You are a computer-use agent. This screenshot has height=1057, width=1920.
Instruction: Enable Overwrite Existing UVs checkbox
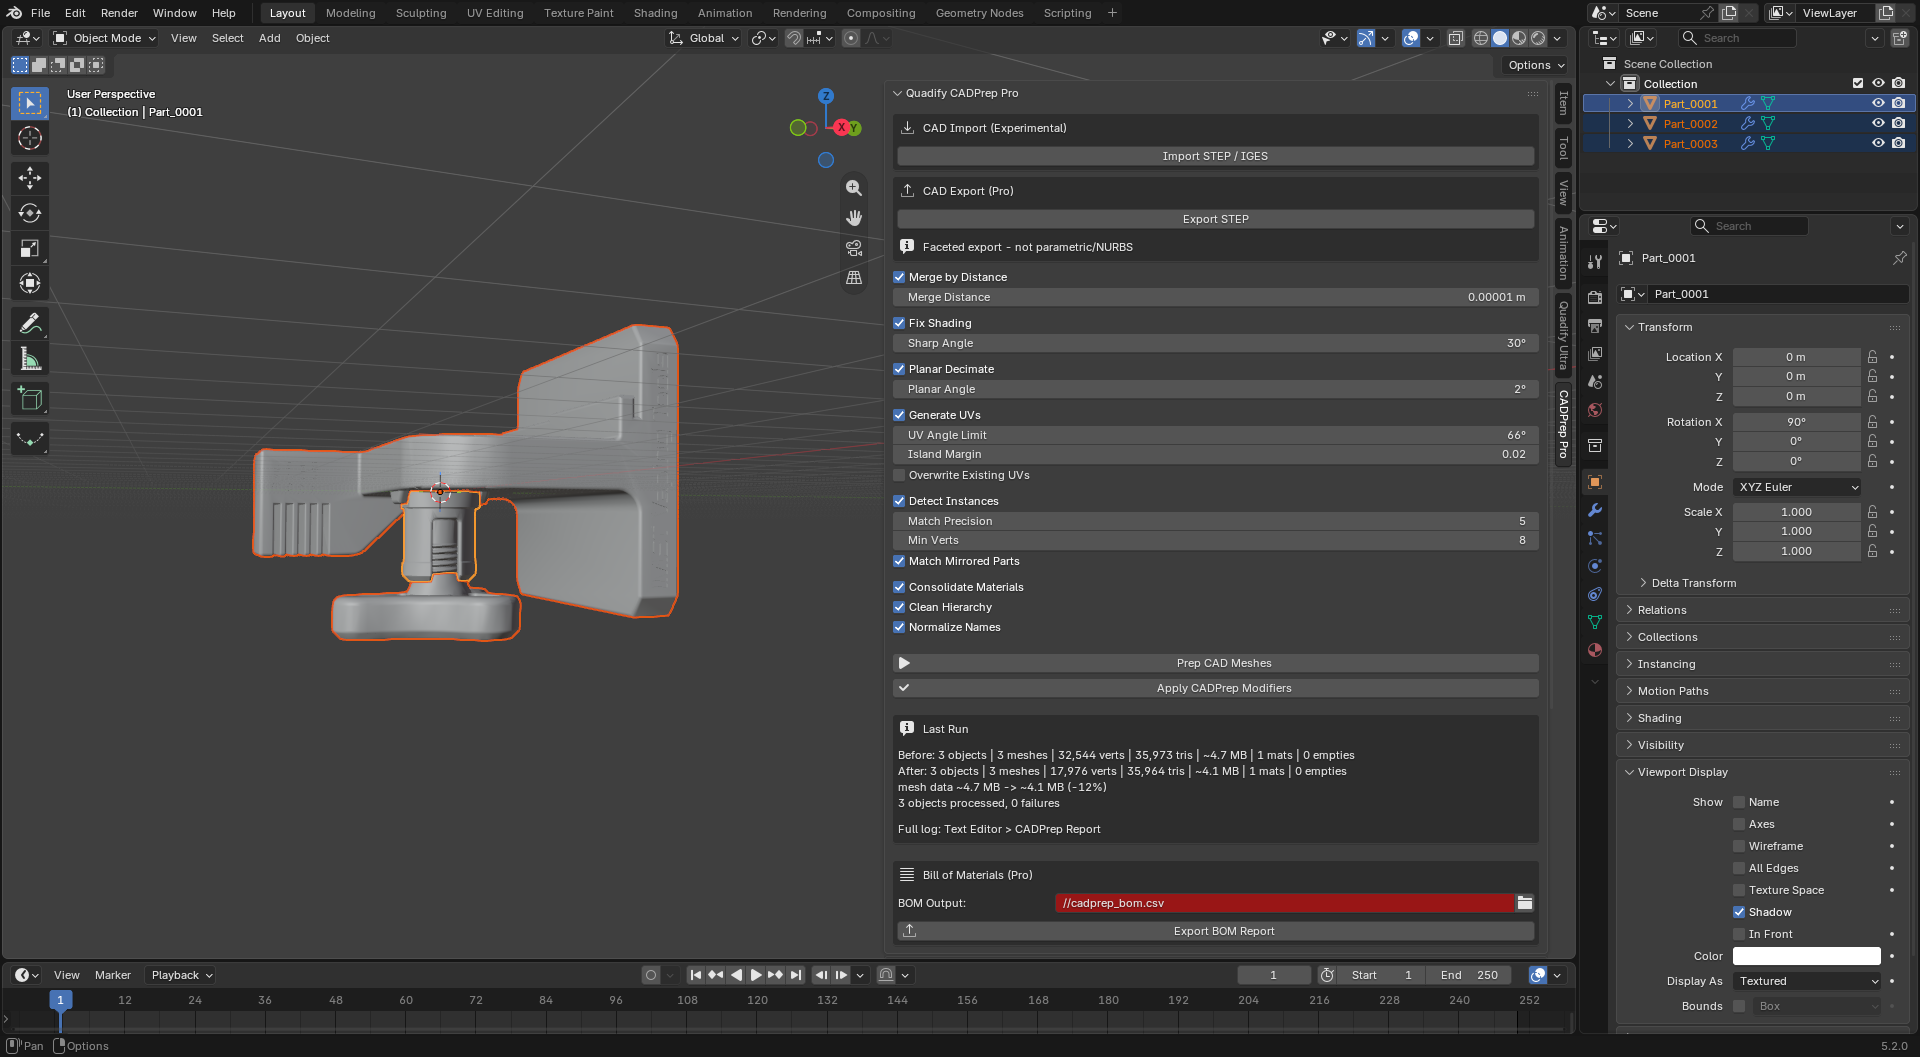point(899,475)
